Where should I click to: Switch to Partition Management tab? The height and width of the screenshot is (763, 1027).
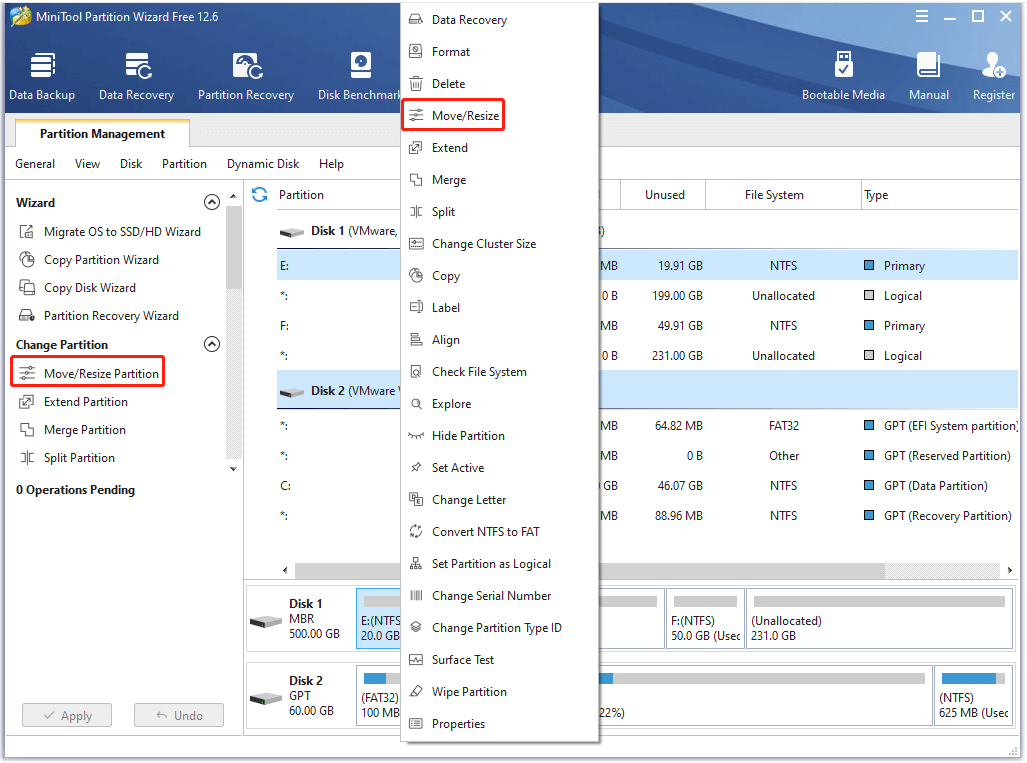pyautogui.click(x=102, y=134)
